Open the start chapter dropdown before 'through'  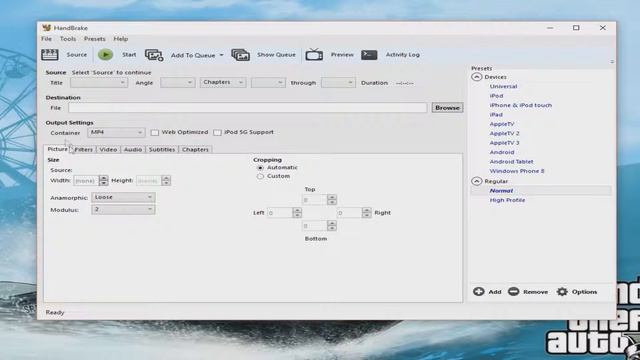pos(268,82)
